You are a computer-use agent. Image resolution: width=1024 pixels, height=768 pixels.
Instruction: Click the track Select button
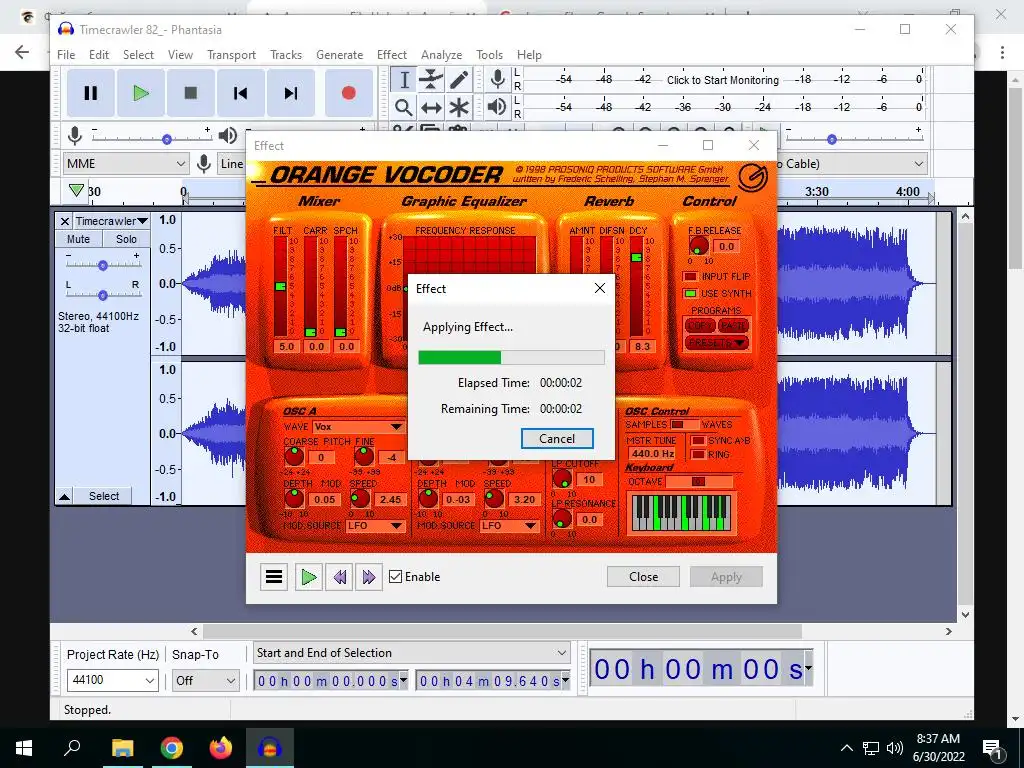(104, 496)
